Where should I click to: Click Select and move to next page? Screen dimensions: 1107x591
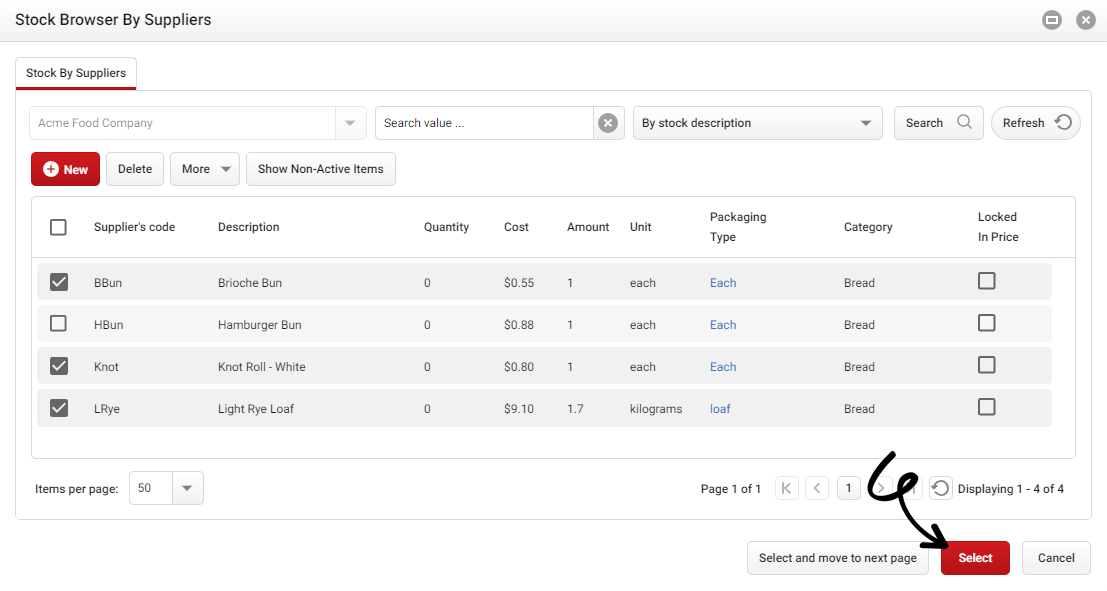[838, 558]
